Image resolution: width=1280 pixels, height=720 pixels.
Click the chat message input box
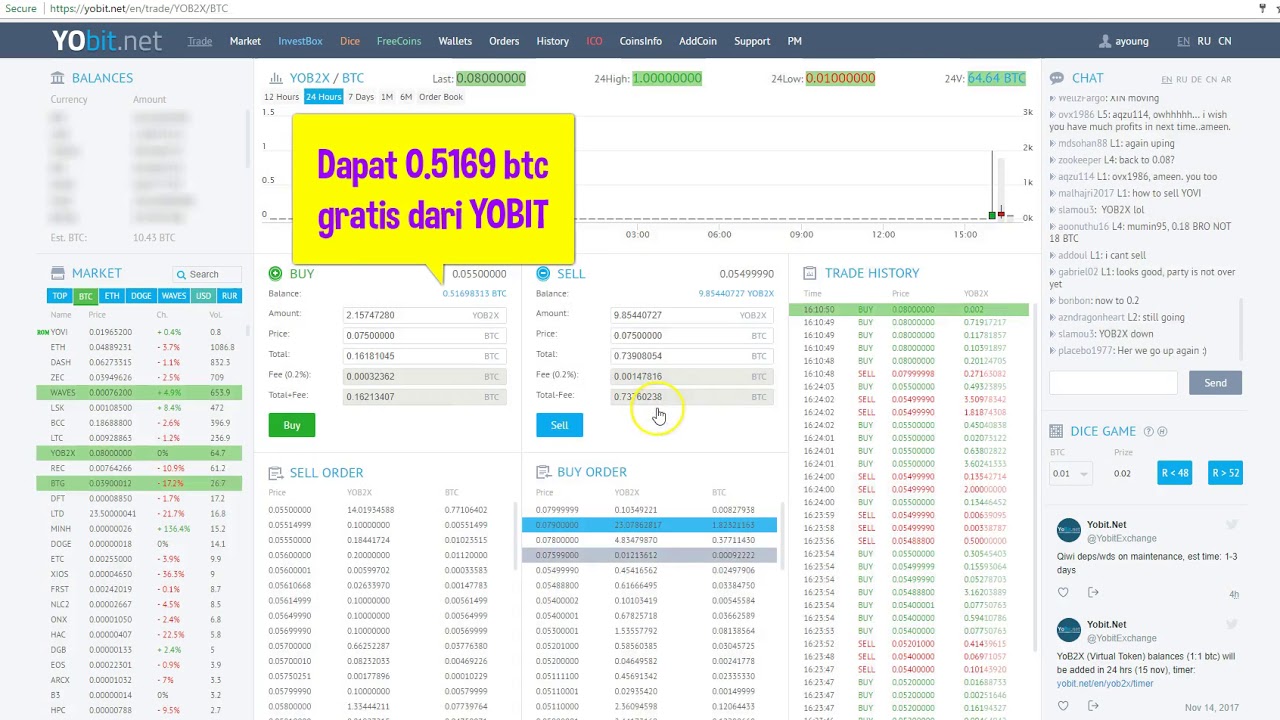click(1113, 383)
